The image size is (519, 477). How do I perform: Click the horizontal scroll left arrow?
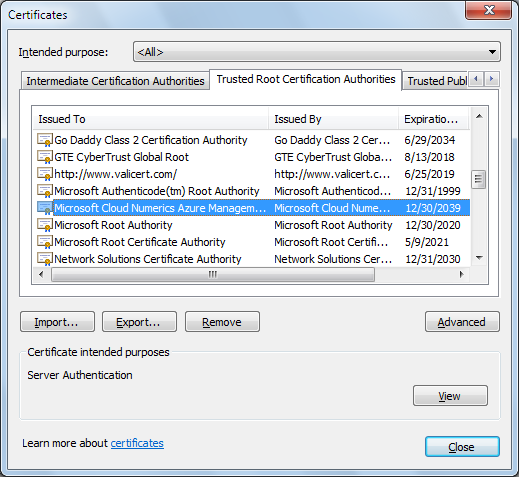click(x=41, y=274)
